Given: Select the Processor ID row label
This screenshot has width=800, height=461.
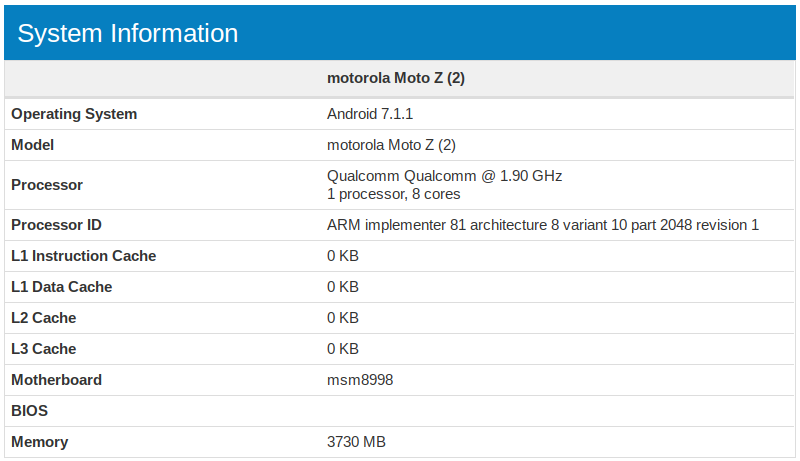Looking at the screenshot, I should pos(56,225).
